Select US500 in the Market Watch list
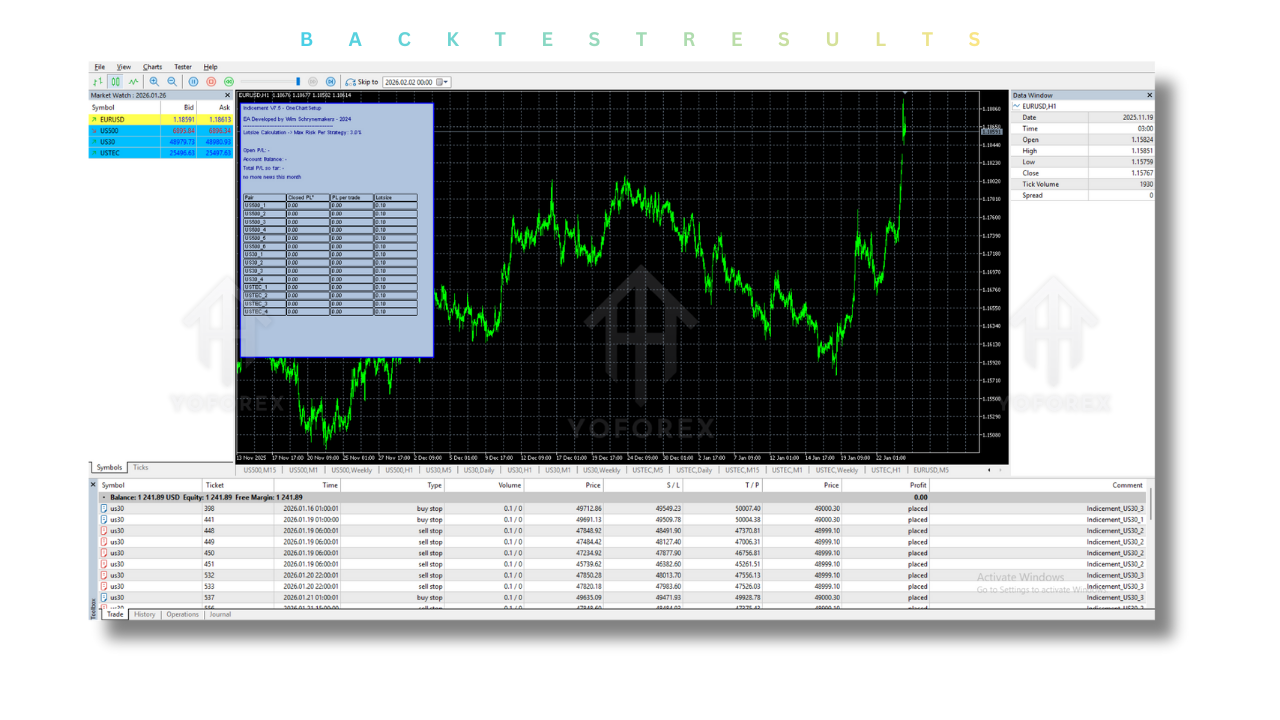This screenshot has width=1280, height=720. click(110, 131)
